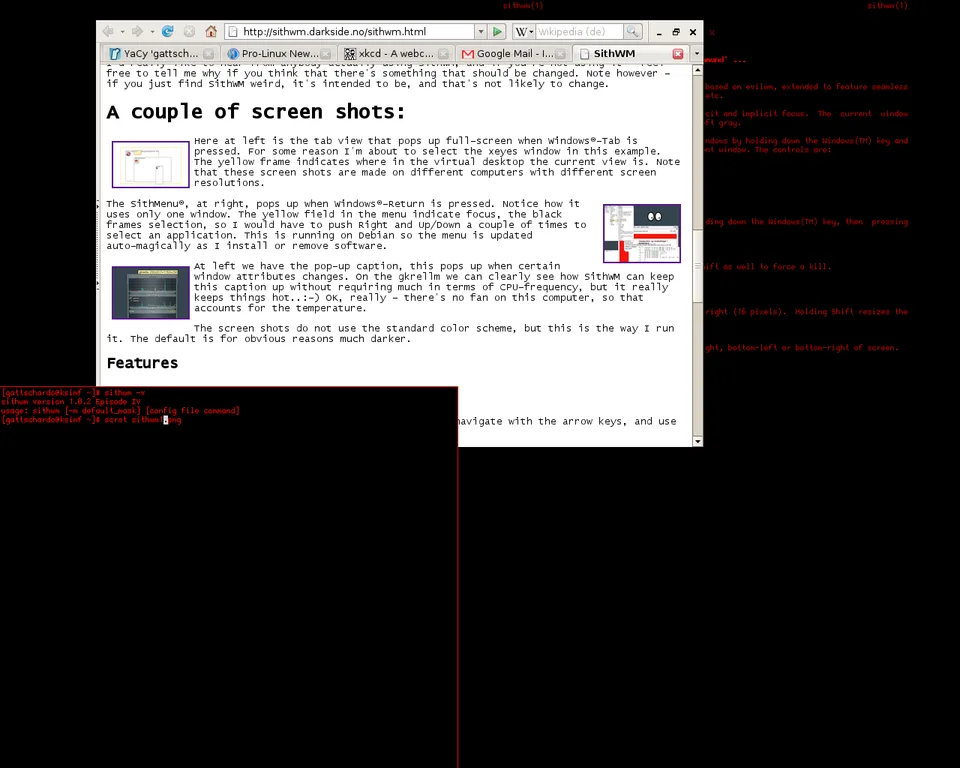Open the tab view screenshot thumbnail
The width and height of the screenshot is (960, 768).
coord(151,164)
